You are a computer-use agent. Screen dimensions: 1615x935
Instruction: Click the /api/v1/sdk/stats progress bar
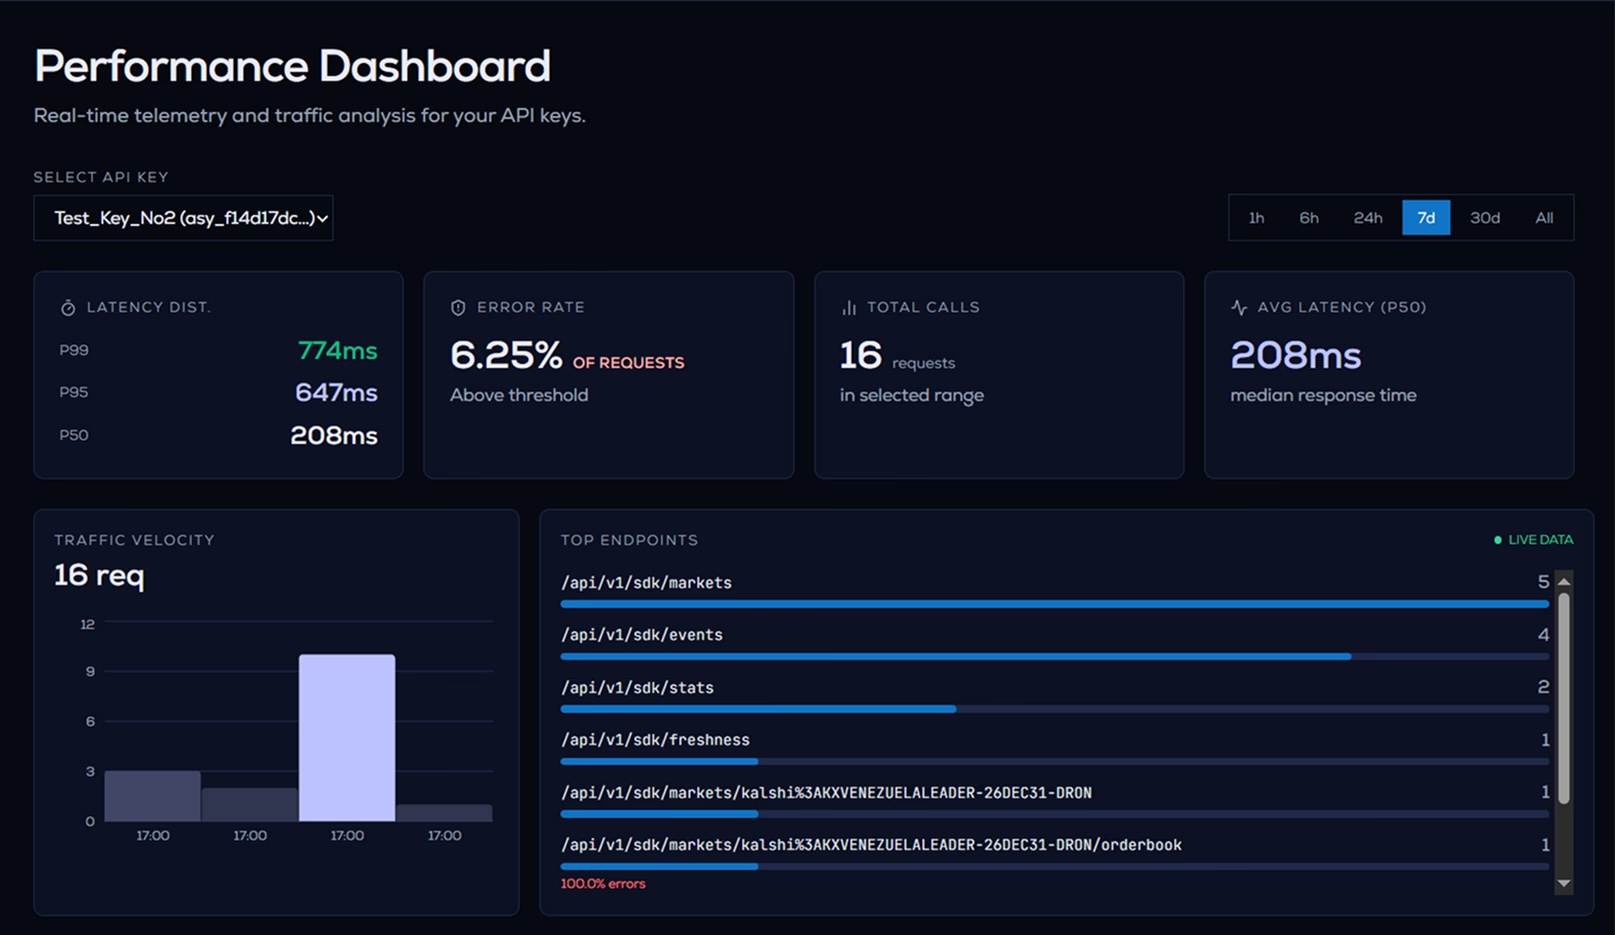pyautogui.click(x=1055, y=709)
